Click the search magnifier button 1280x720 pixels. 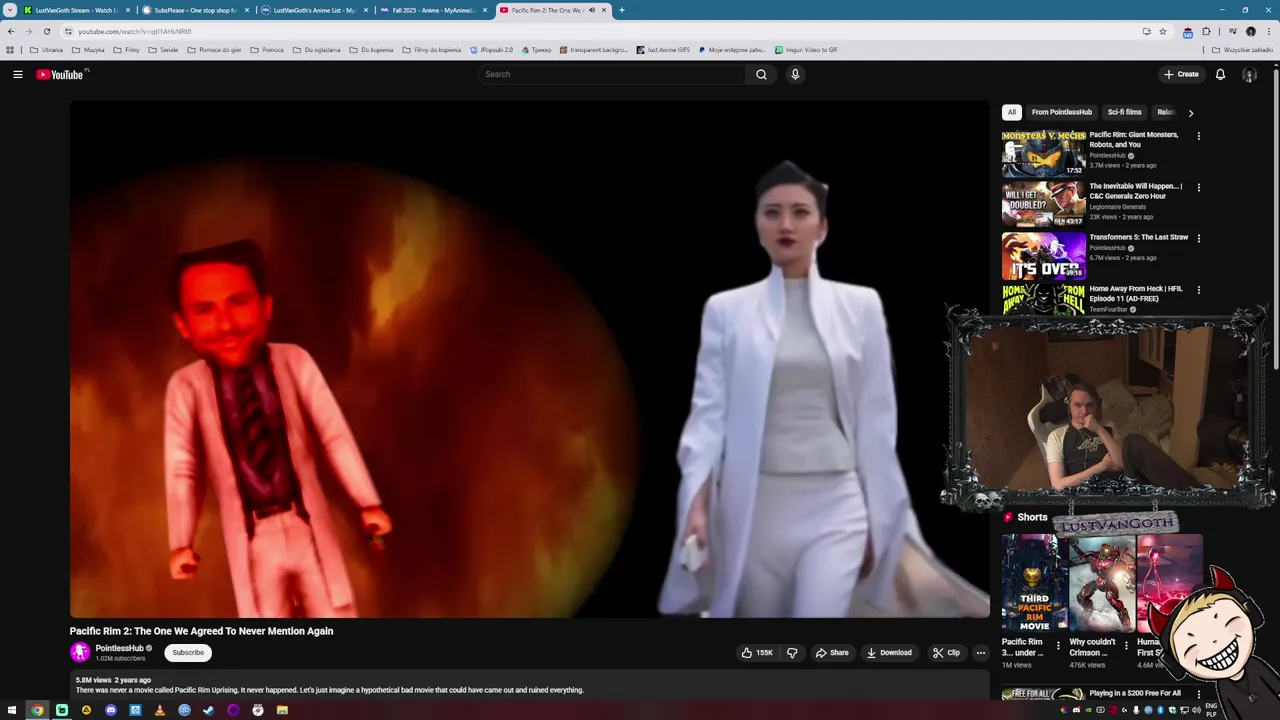pos(761,74)
